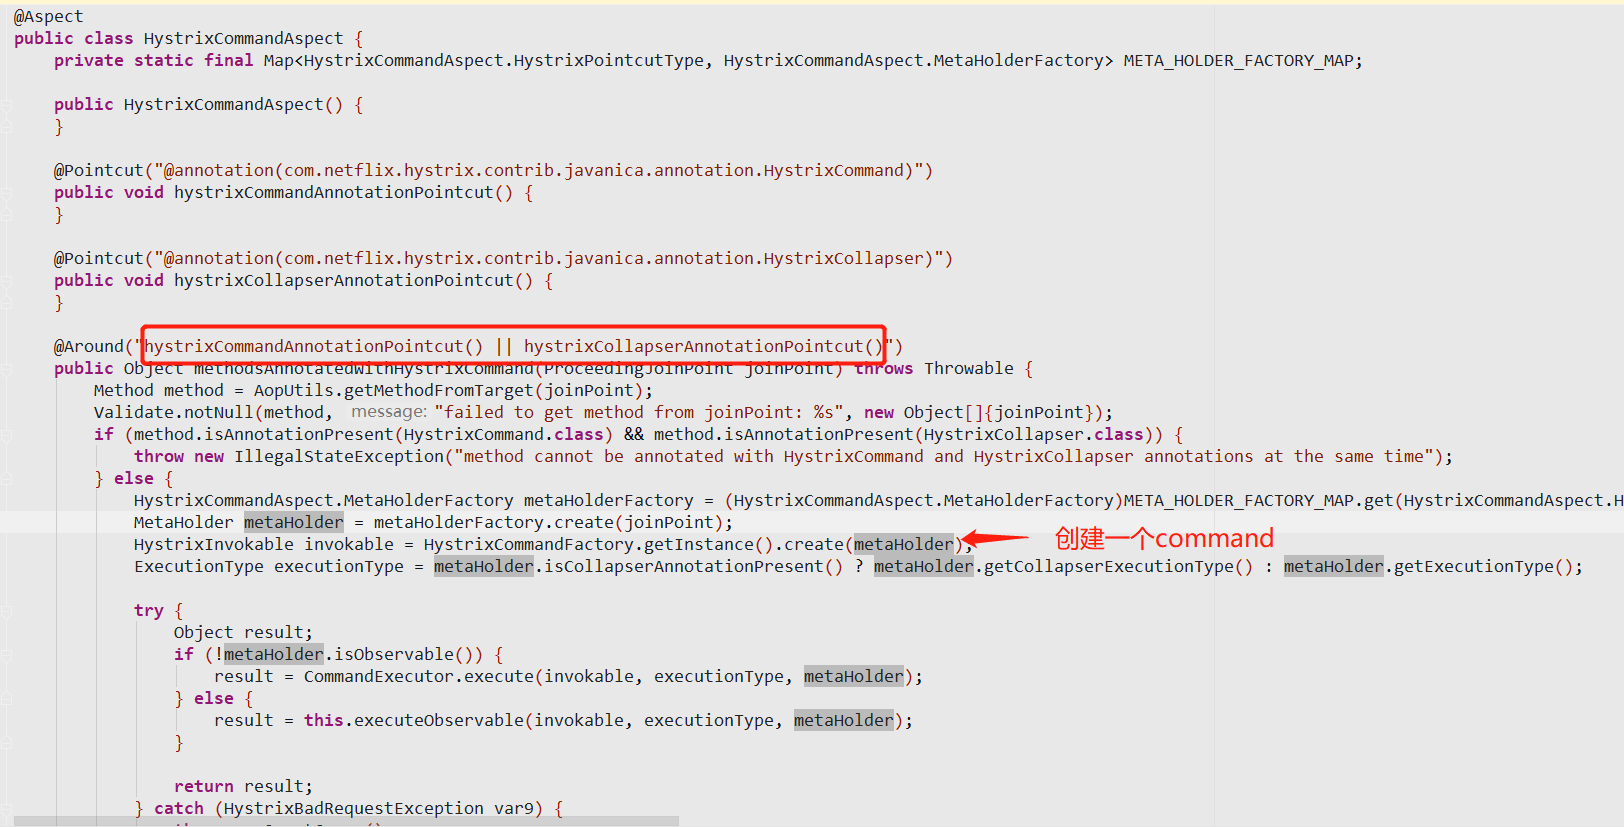Click the red 创建一个command annotation text
Screen dimensions: 1624x827
1164,539
